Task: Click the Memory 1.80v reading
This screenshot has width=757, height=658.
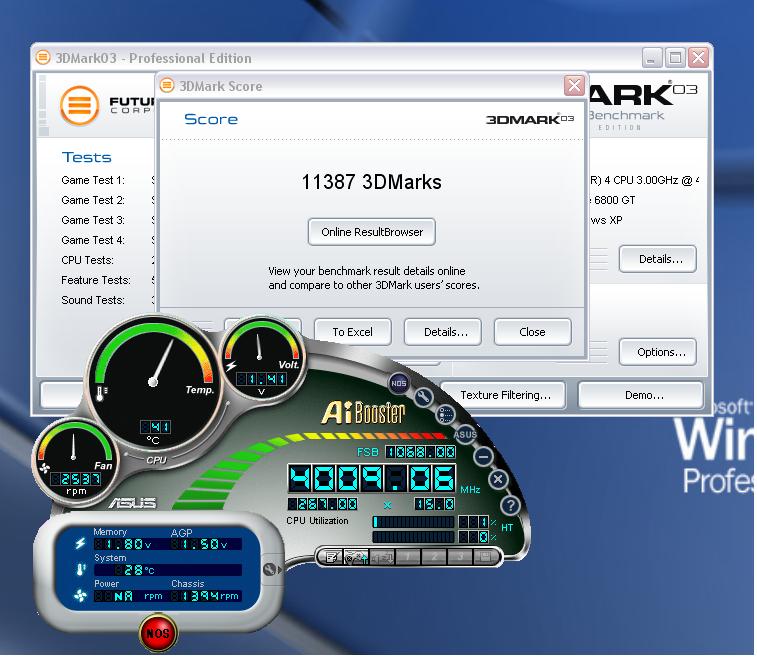Action: pos(123,544)
